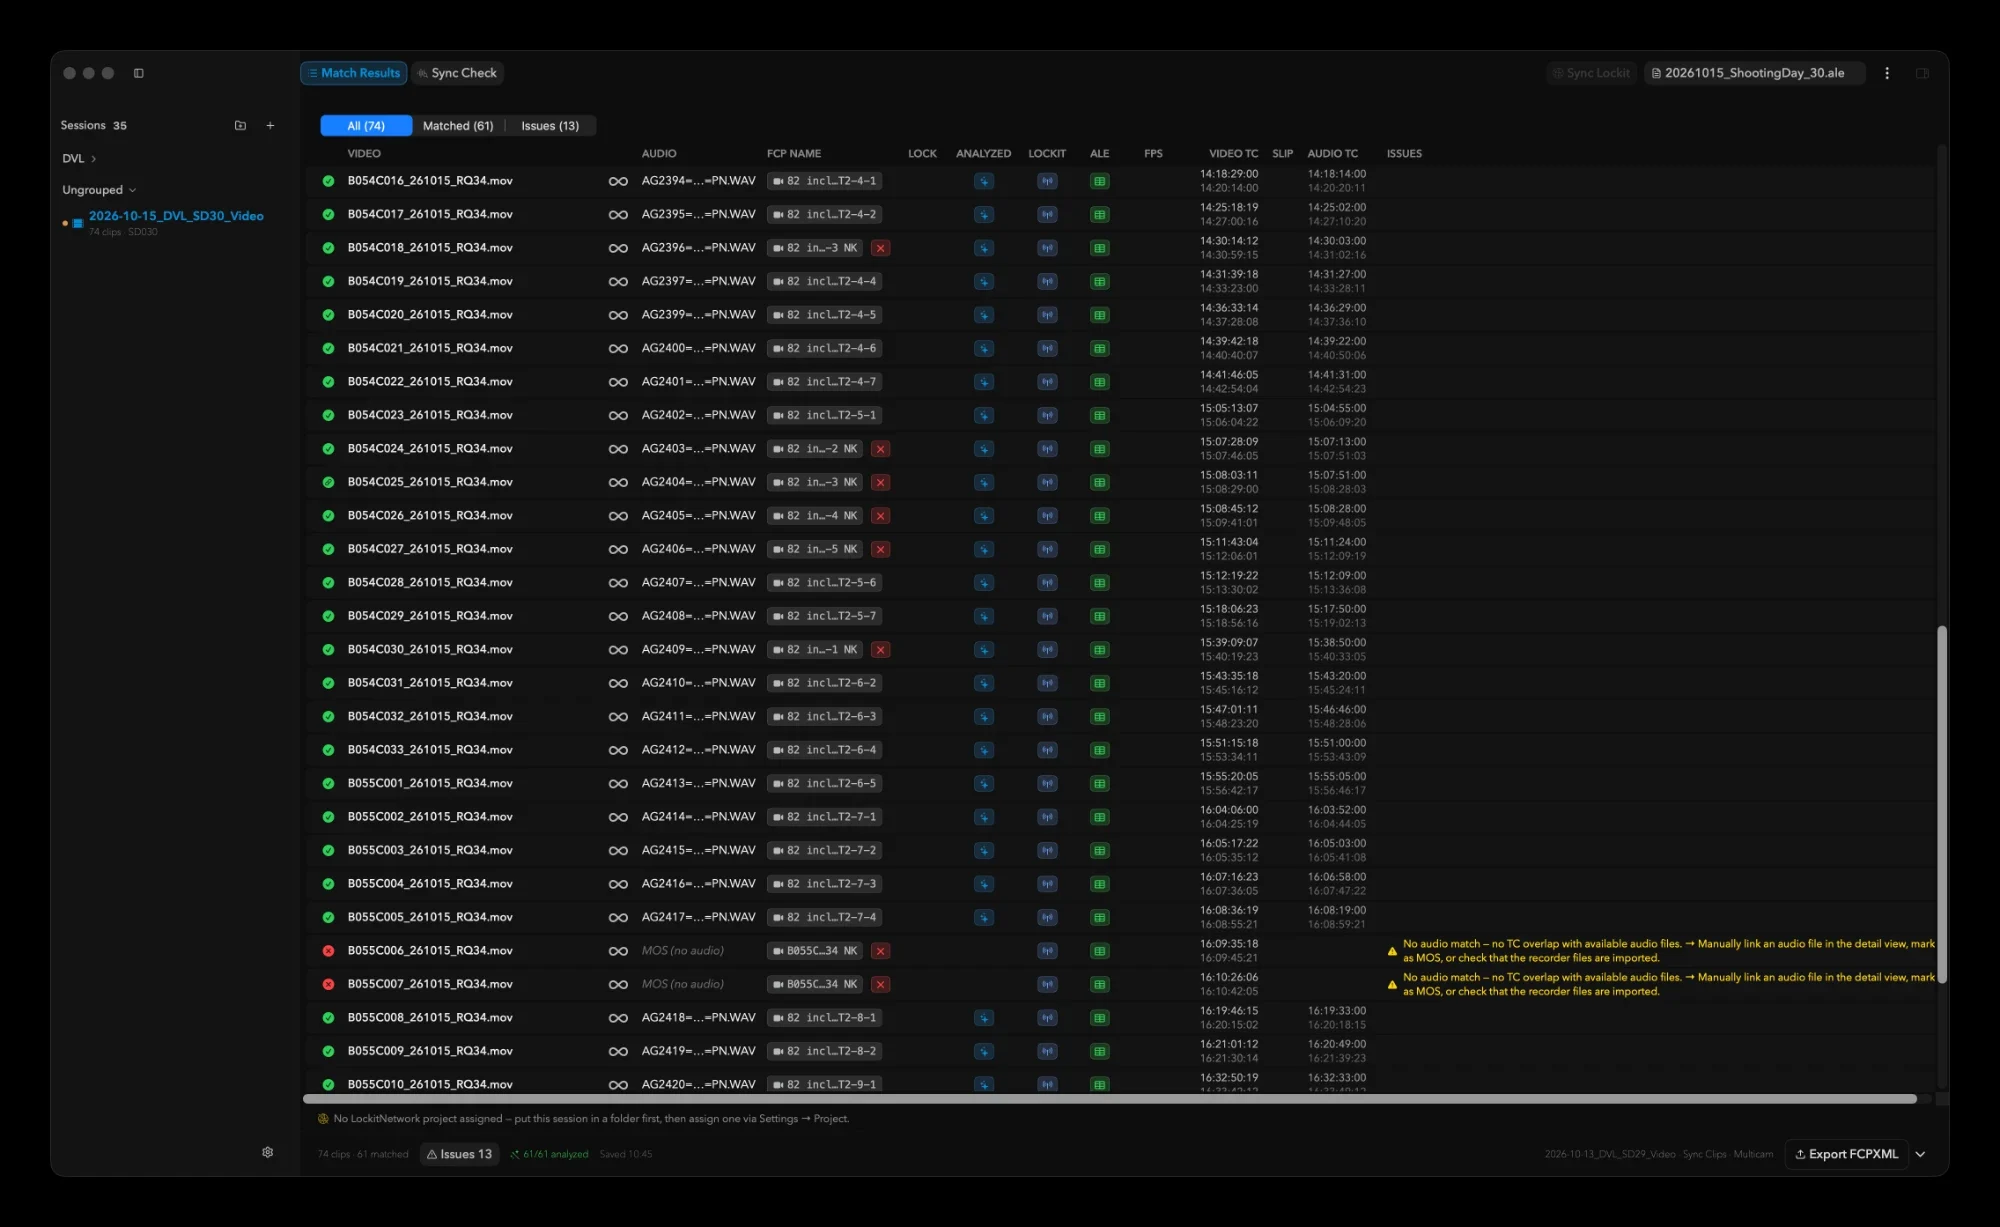
Task: Add a session with plus icon
Action: 270,125
